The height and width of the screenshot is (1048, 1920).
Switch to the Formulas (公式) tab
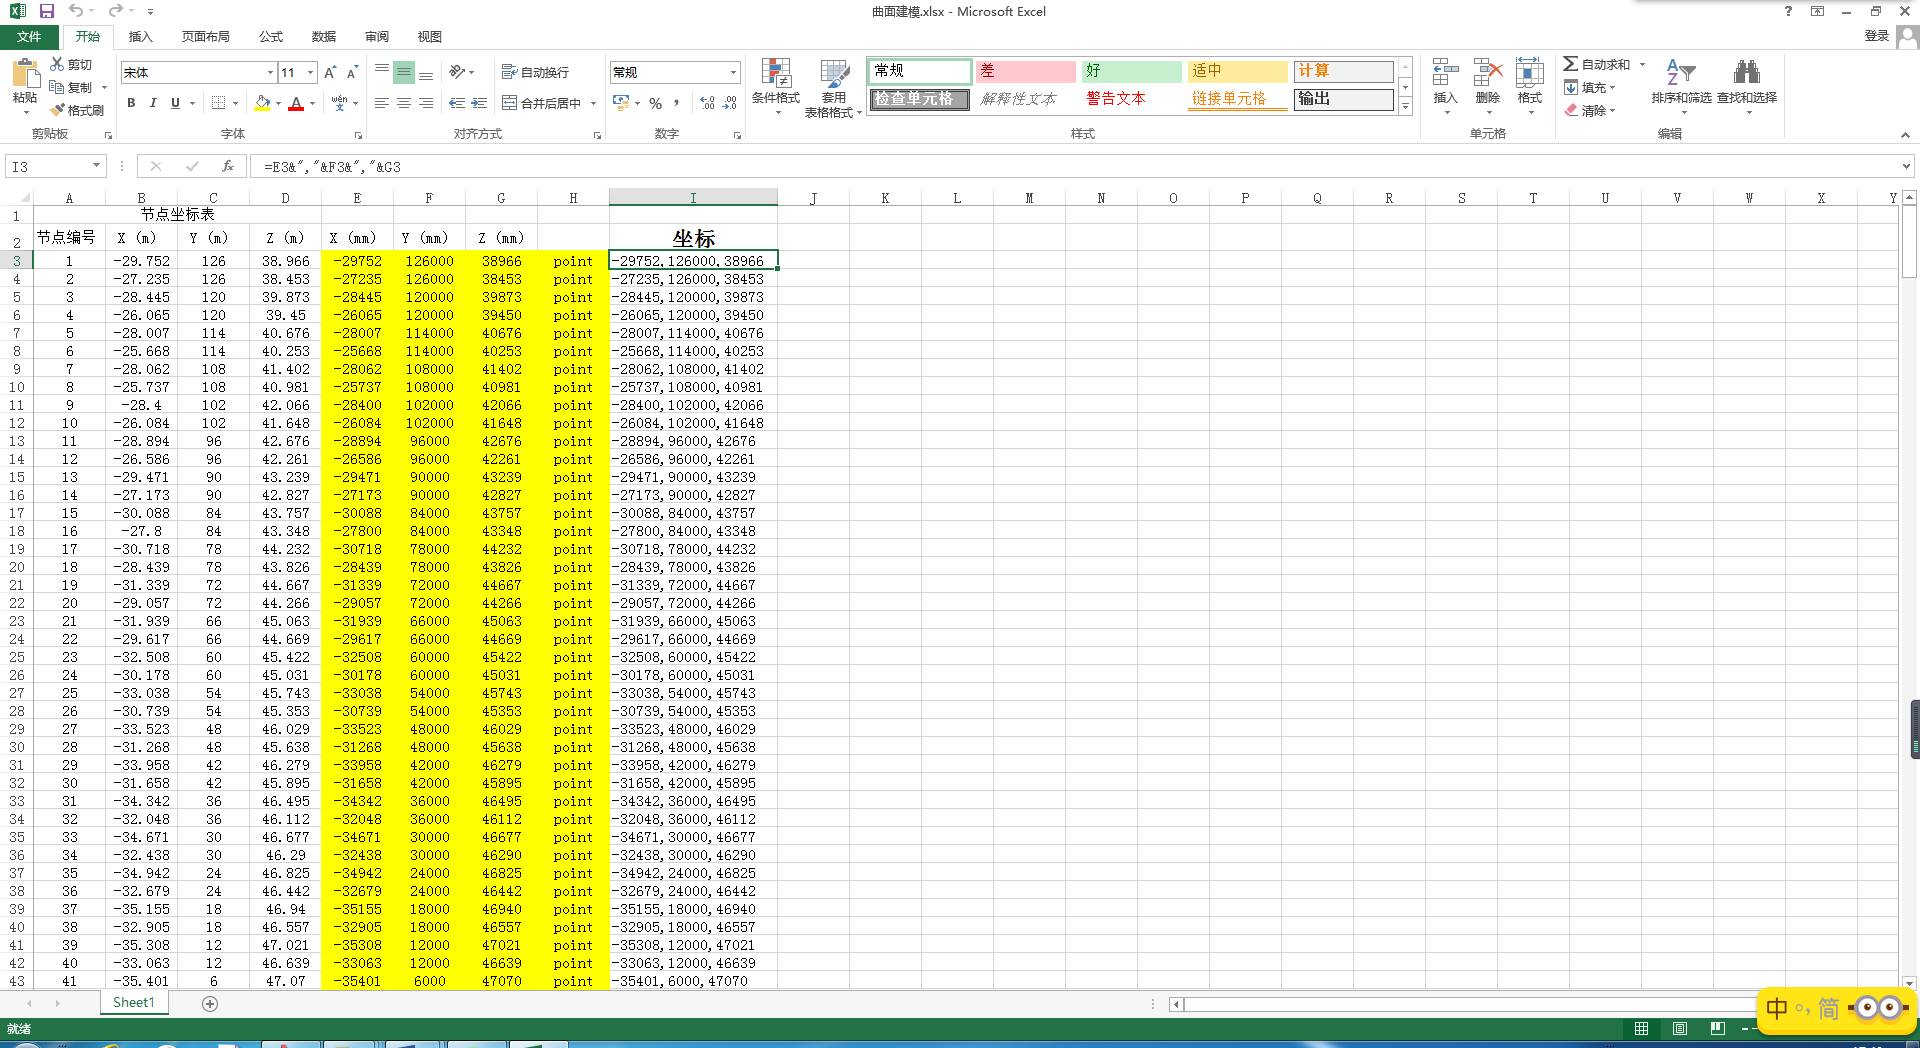pos(271,36)
